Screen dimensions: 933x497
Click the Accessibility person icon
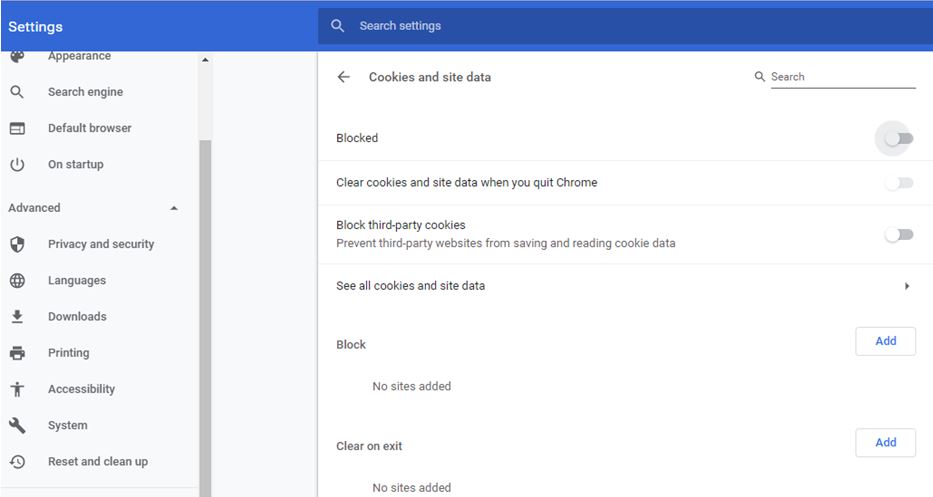click(x=17, y=389)
